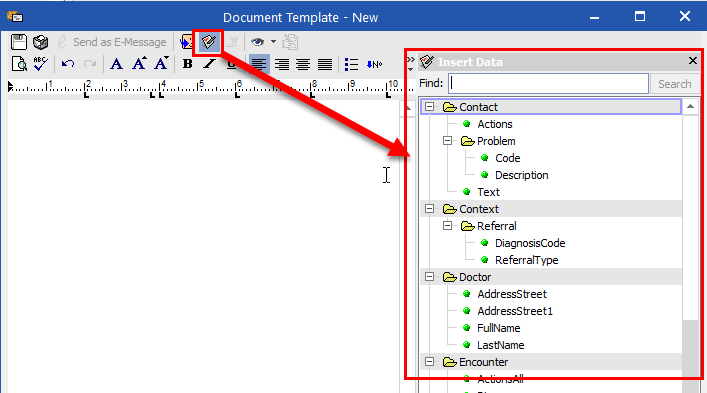The image size is (707, 393).
Task: Click the patient import icon with blue arrow
Action: pos(186,42)
